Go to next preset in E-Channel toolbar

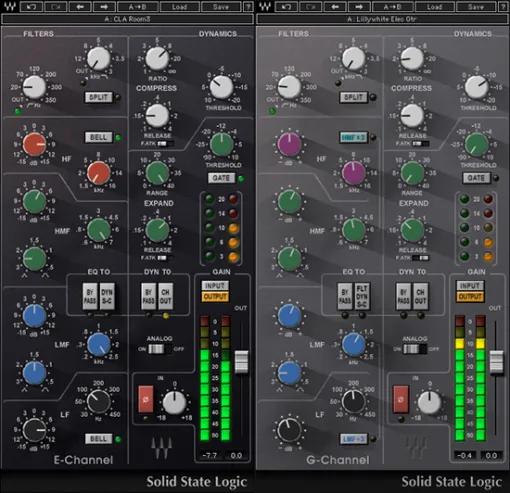(104, 7)
